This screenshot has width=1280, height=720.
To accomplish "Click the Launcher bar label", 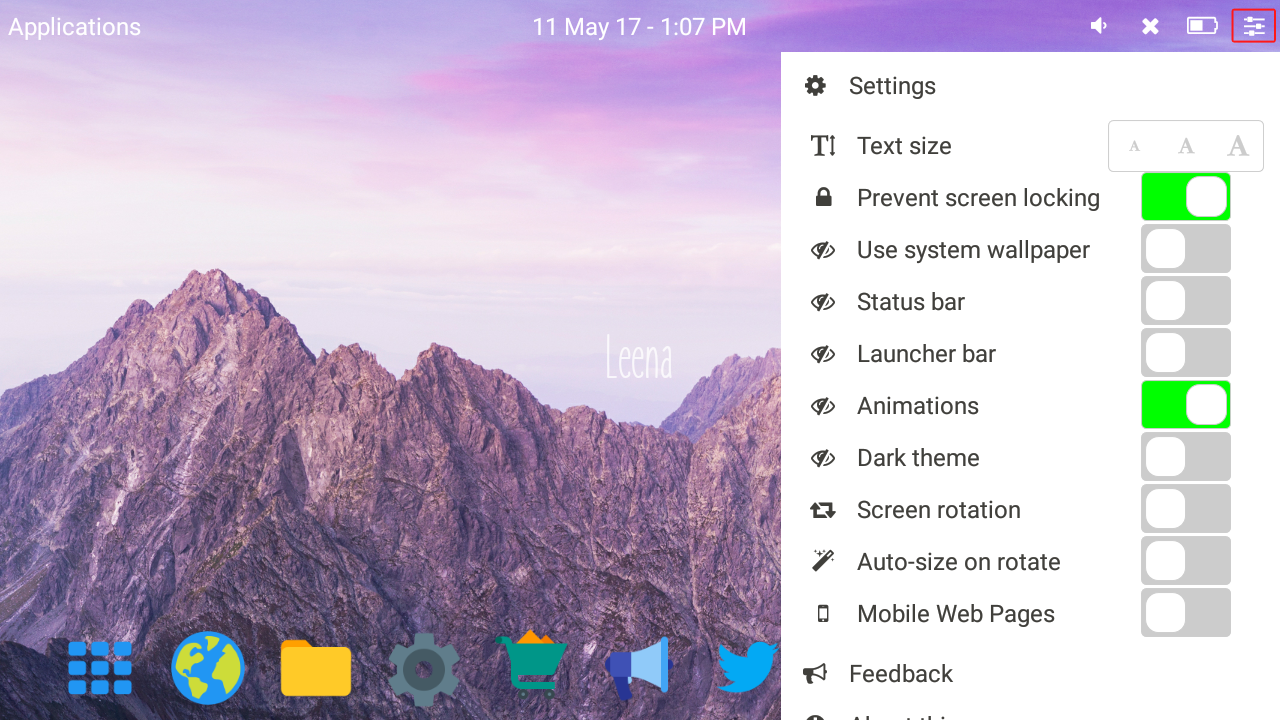I will pos(926,354).
